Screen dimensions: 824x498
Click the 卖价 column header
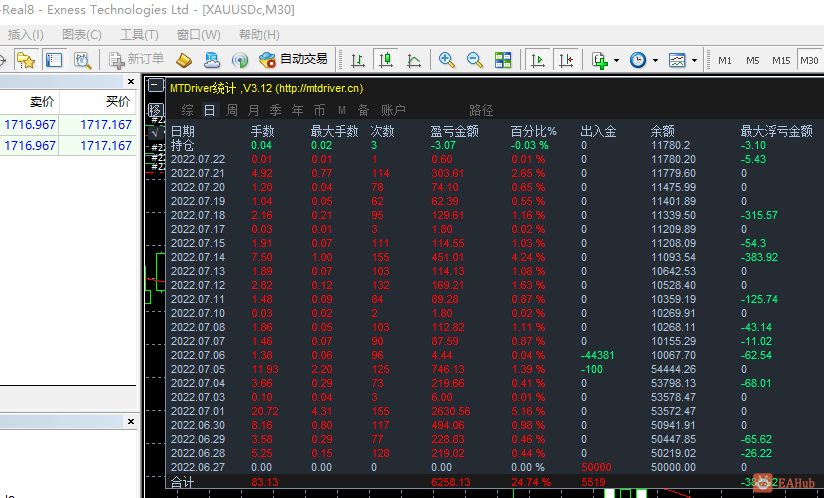click(42, 101)
